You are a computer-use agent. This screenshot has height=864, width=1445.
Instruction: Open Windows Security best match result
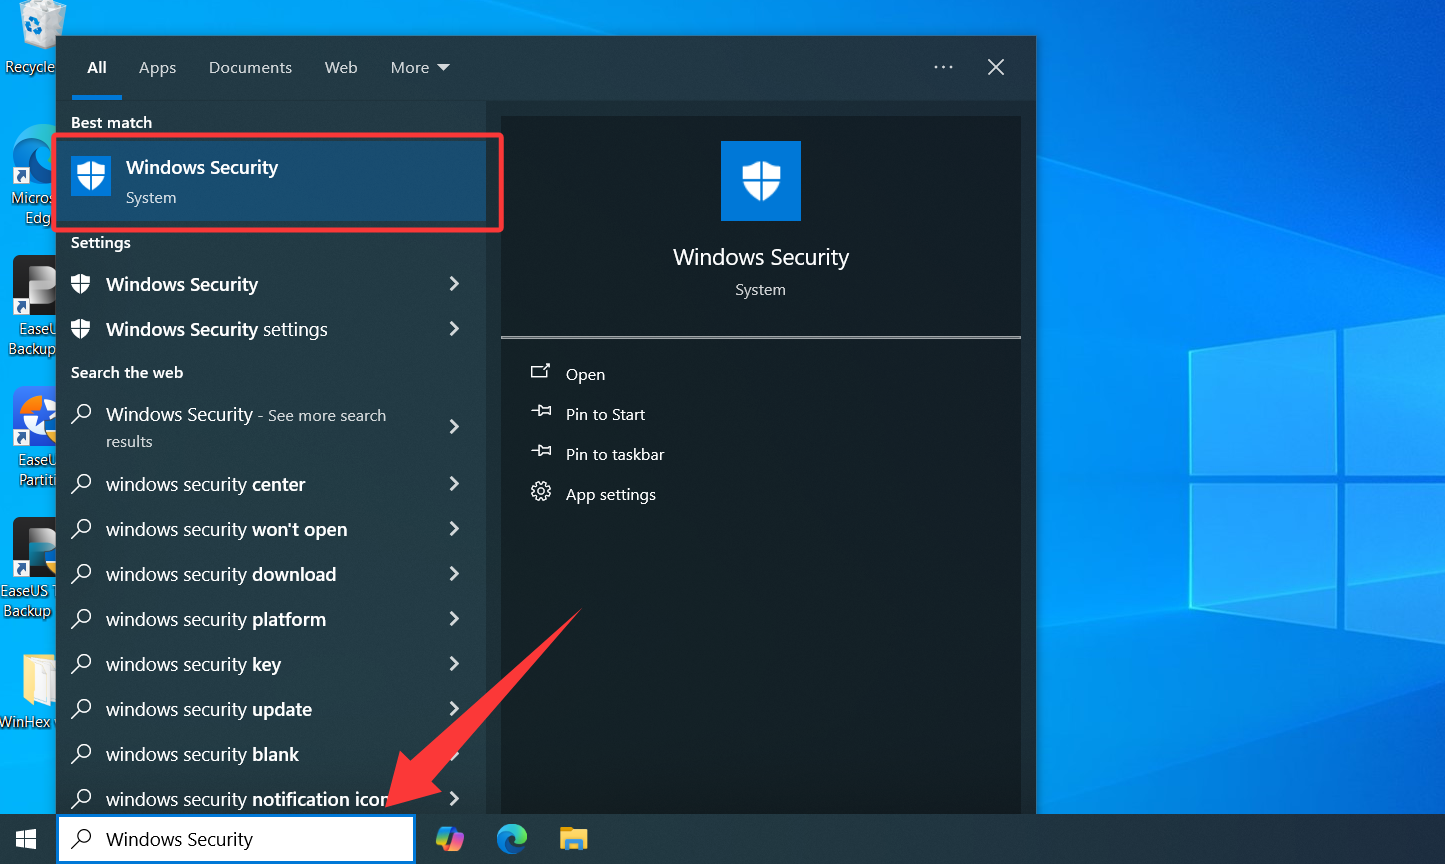coord(271,181)
